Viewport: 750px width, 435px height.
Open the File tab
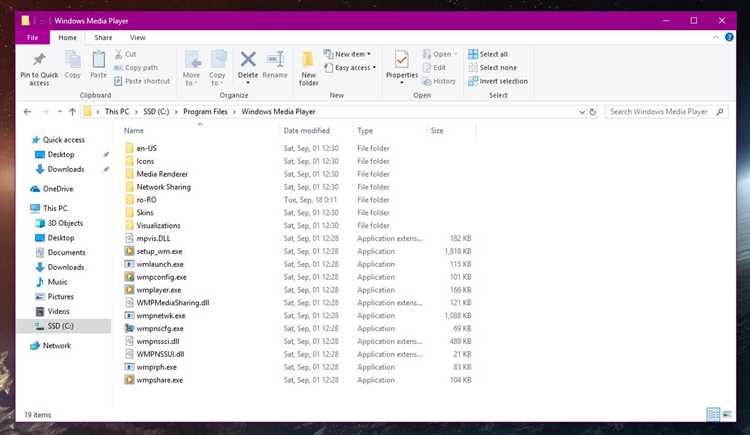[33, 37]
